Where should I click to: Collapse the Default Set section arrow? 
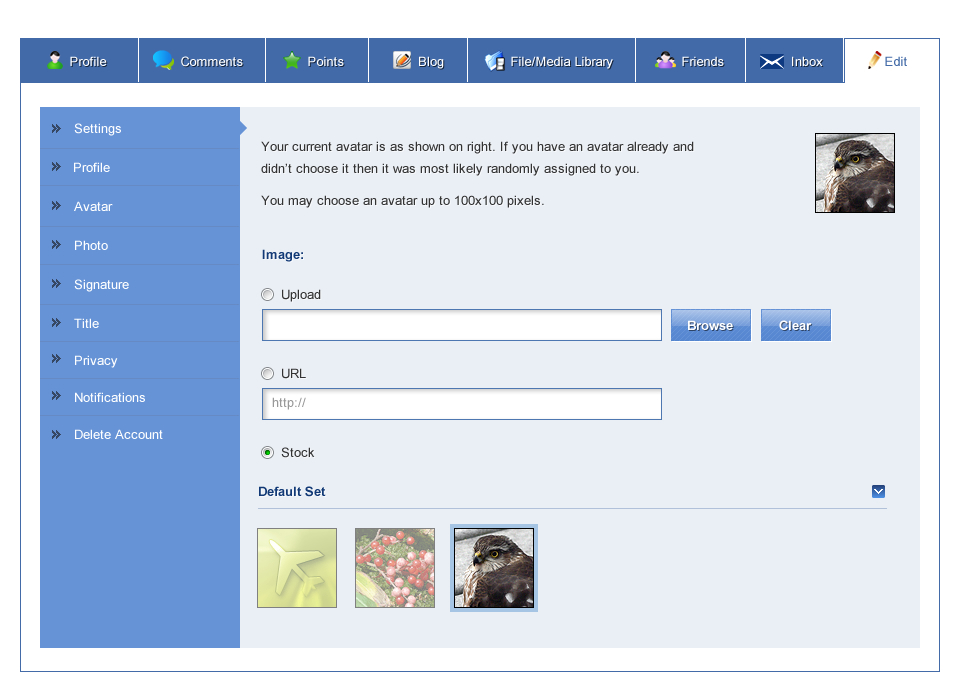878,491
